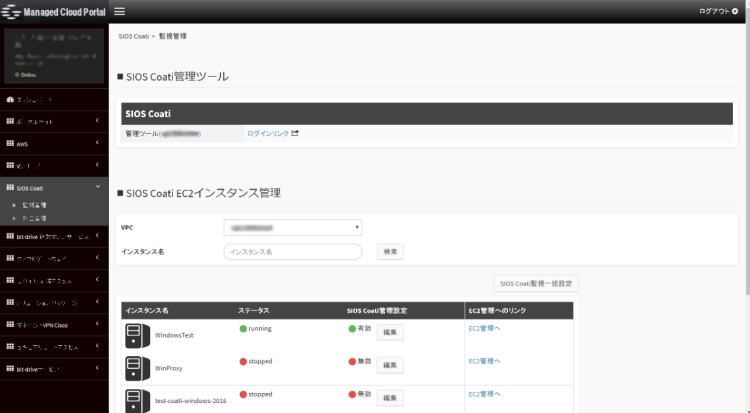The height and width of the screenshot is (413, 750).
Task: Focus the インスタンス名 search input field
Action: tap(293, 252)
